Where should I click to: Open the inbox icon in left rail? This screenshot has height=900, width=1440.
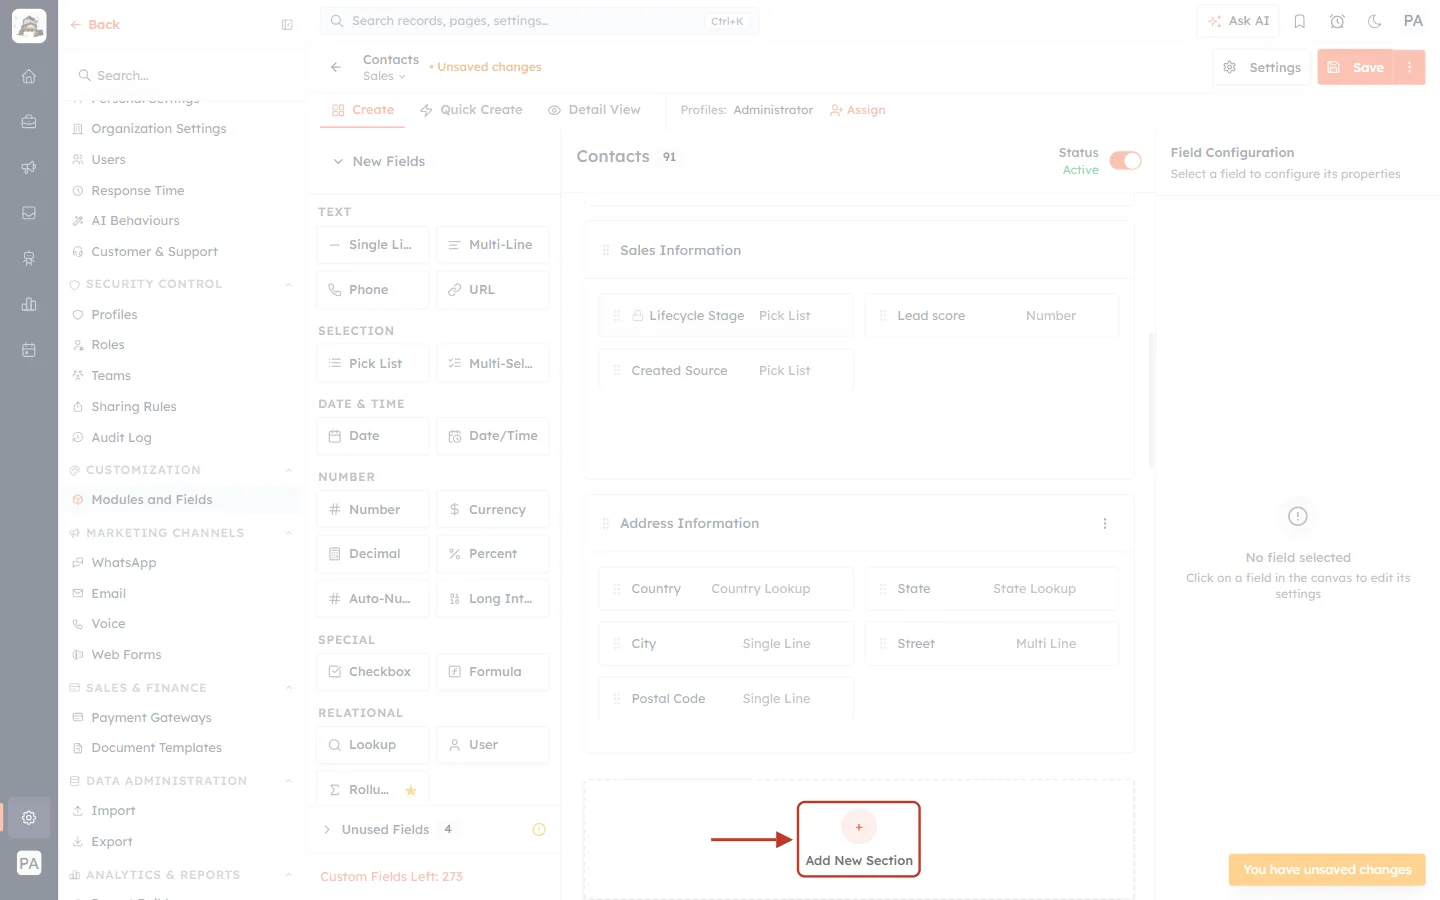[29, 213]
